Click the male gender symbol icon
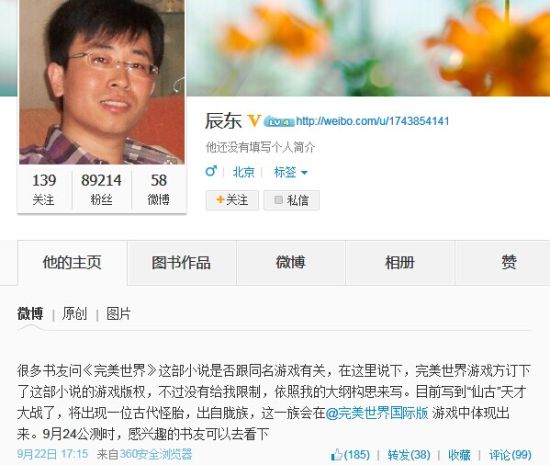Image resolution: width=550 pixels, height=465 pixels. tap(211, 171)
